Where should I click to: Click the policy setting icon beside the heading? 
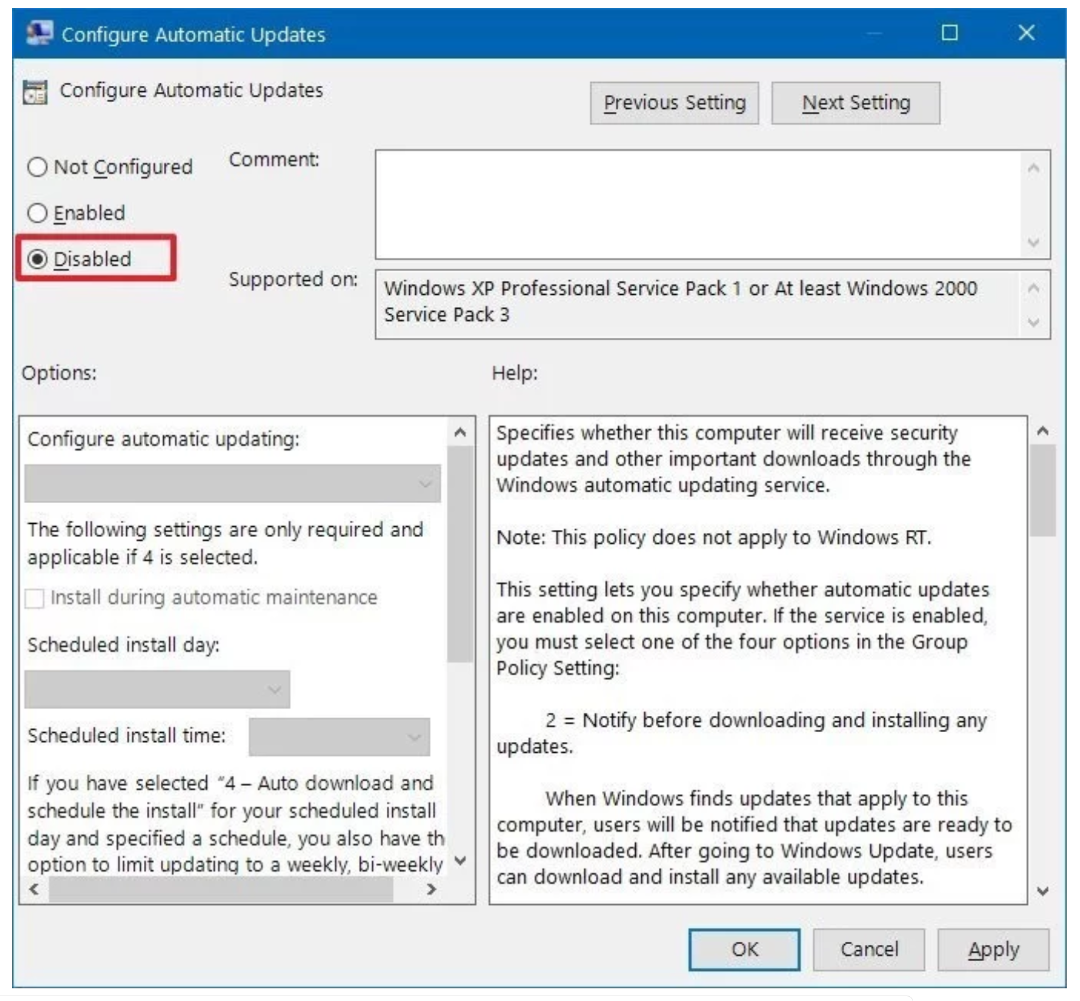35,92
